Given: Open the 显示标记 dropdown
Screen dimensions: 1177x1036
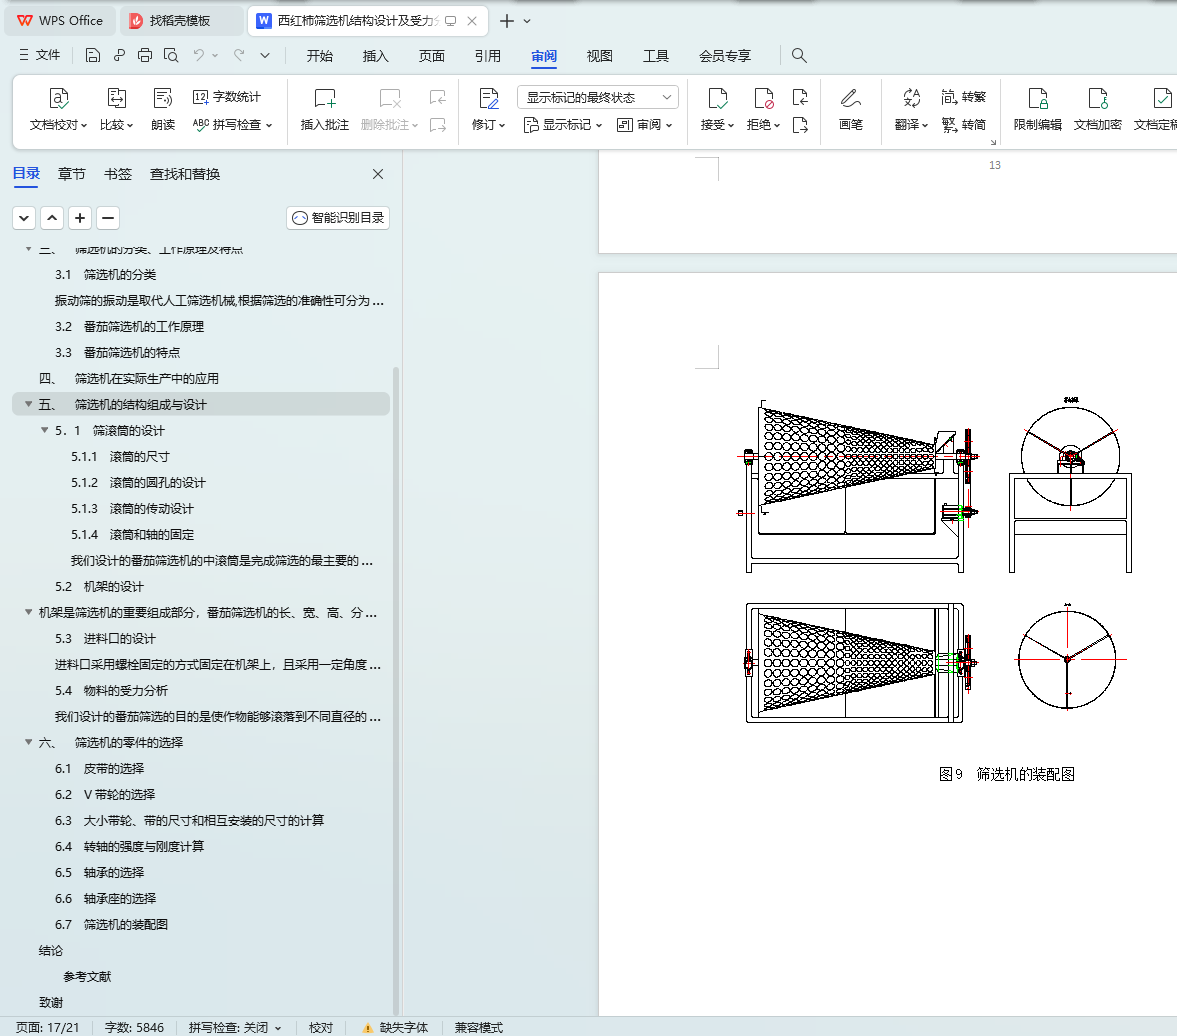Looking at the screenshot, I should 563,125.
